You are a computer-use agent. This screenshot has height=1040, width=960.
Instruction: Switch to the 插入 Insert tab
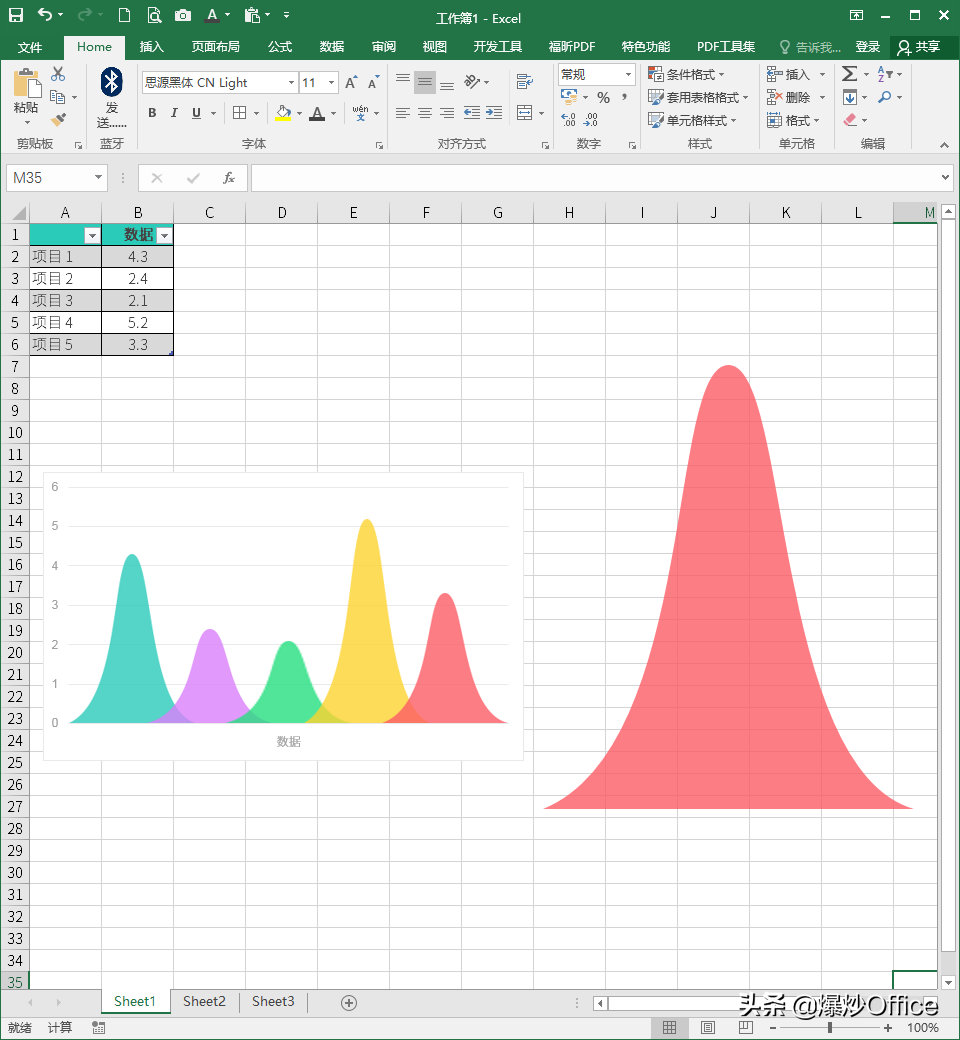151,46
